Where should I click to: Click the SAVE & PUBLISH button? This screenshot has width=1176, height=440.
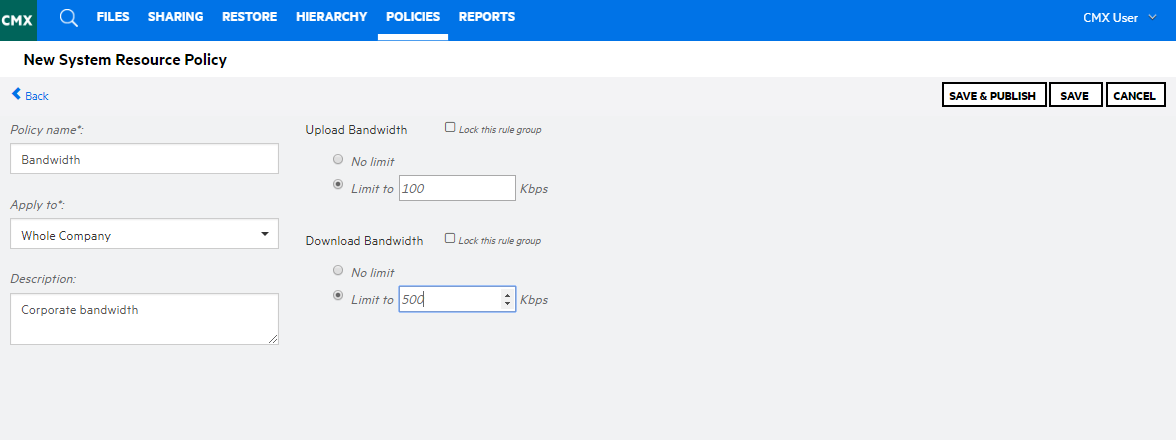(x=994, y=95)
